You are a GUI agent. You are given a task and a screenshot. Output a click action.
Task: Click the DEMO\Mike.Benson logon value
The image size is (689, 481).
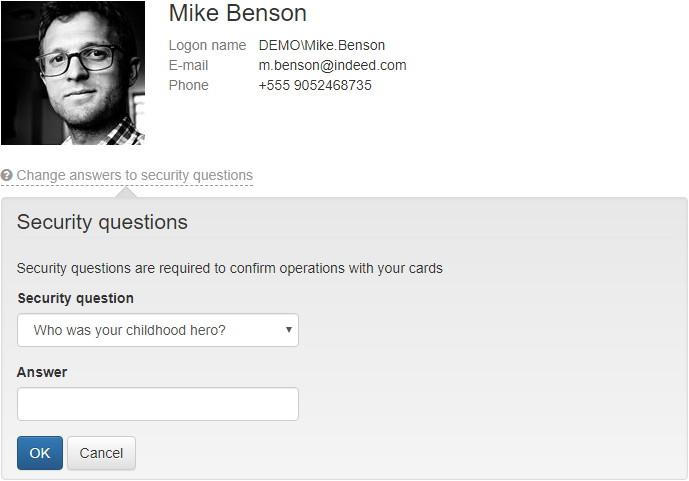click(x=321, y=45)
